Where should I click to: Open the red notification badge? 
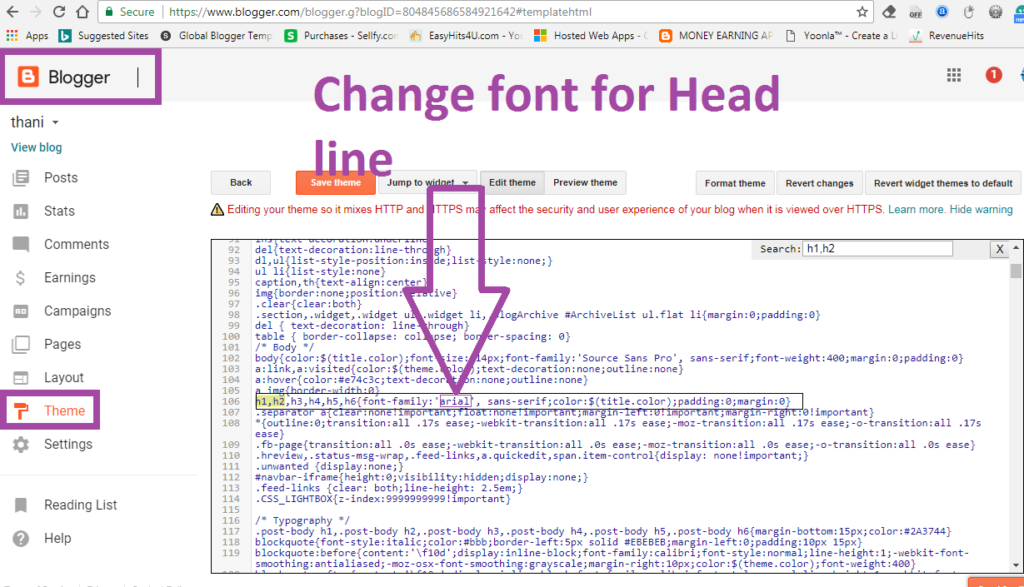(x=993, y=75)
